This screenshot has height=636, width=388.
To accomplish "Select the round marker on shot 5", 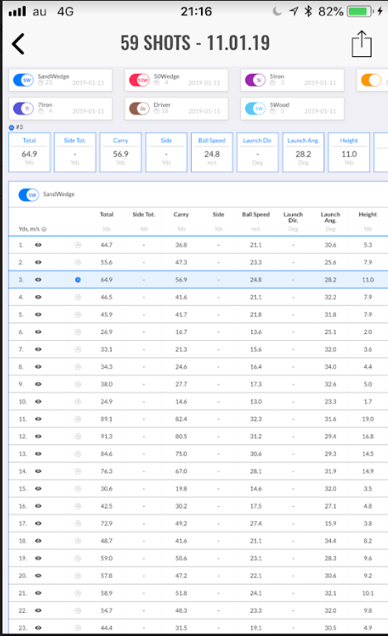I will point(78,314).
